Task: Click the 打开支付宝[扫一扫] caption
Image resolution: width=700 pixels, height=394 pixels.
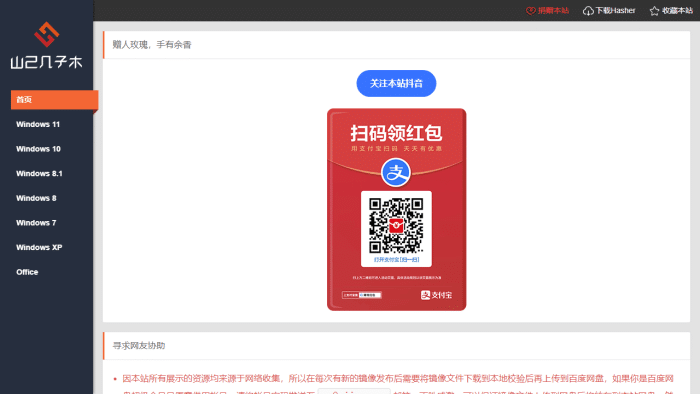Action: 396,259
